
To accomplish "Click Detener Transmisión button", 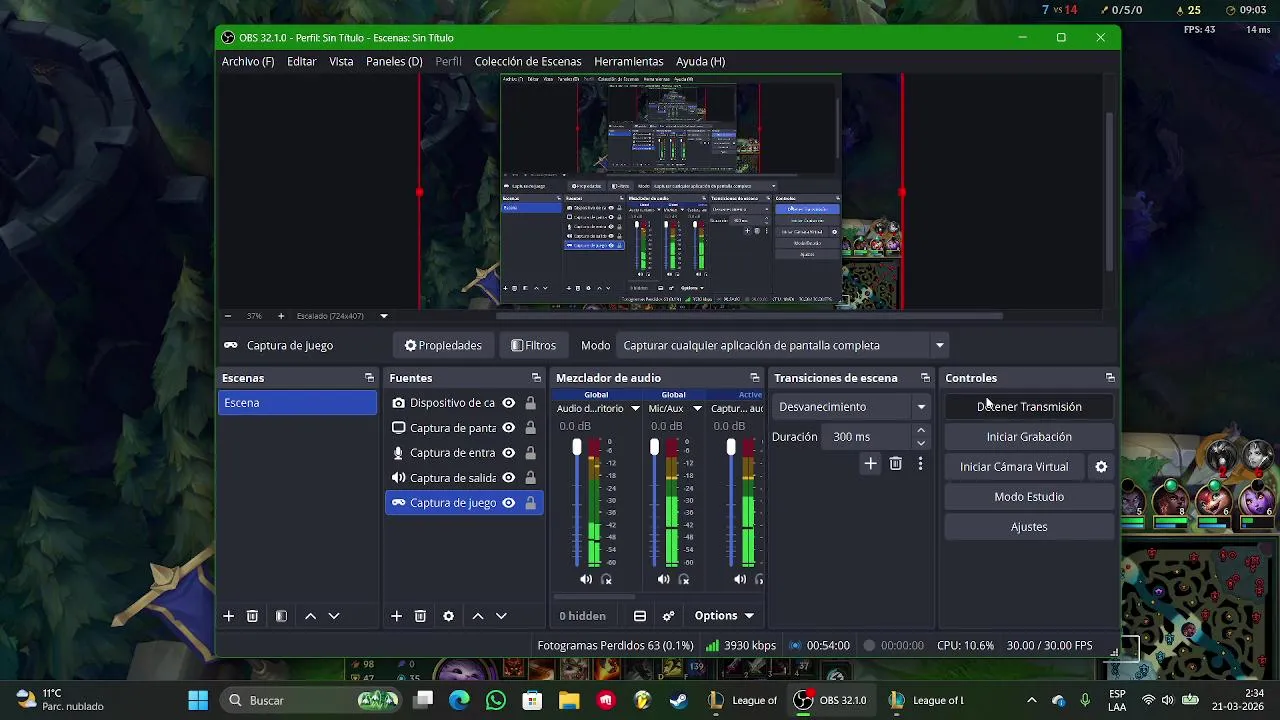I will (1029, 407).
